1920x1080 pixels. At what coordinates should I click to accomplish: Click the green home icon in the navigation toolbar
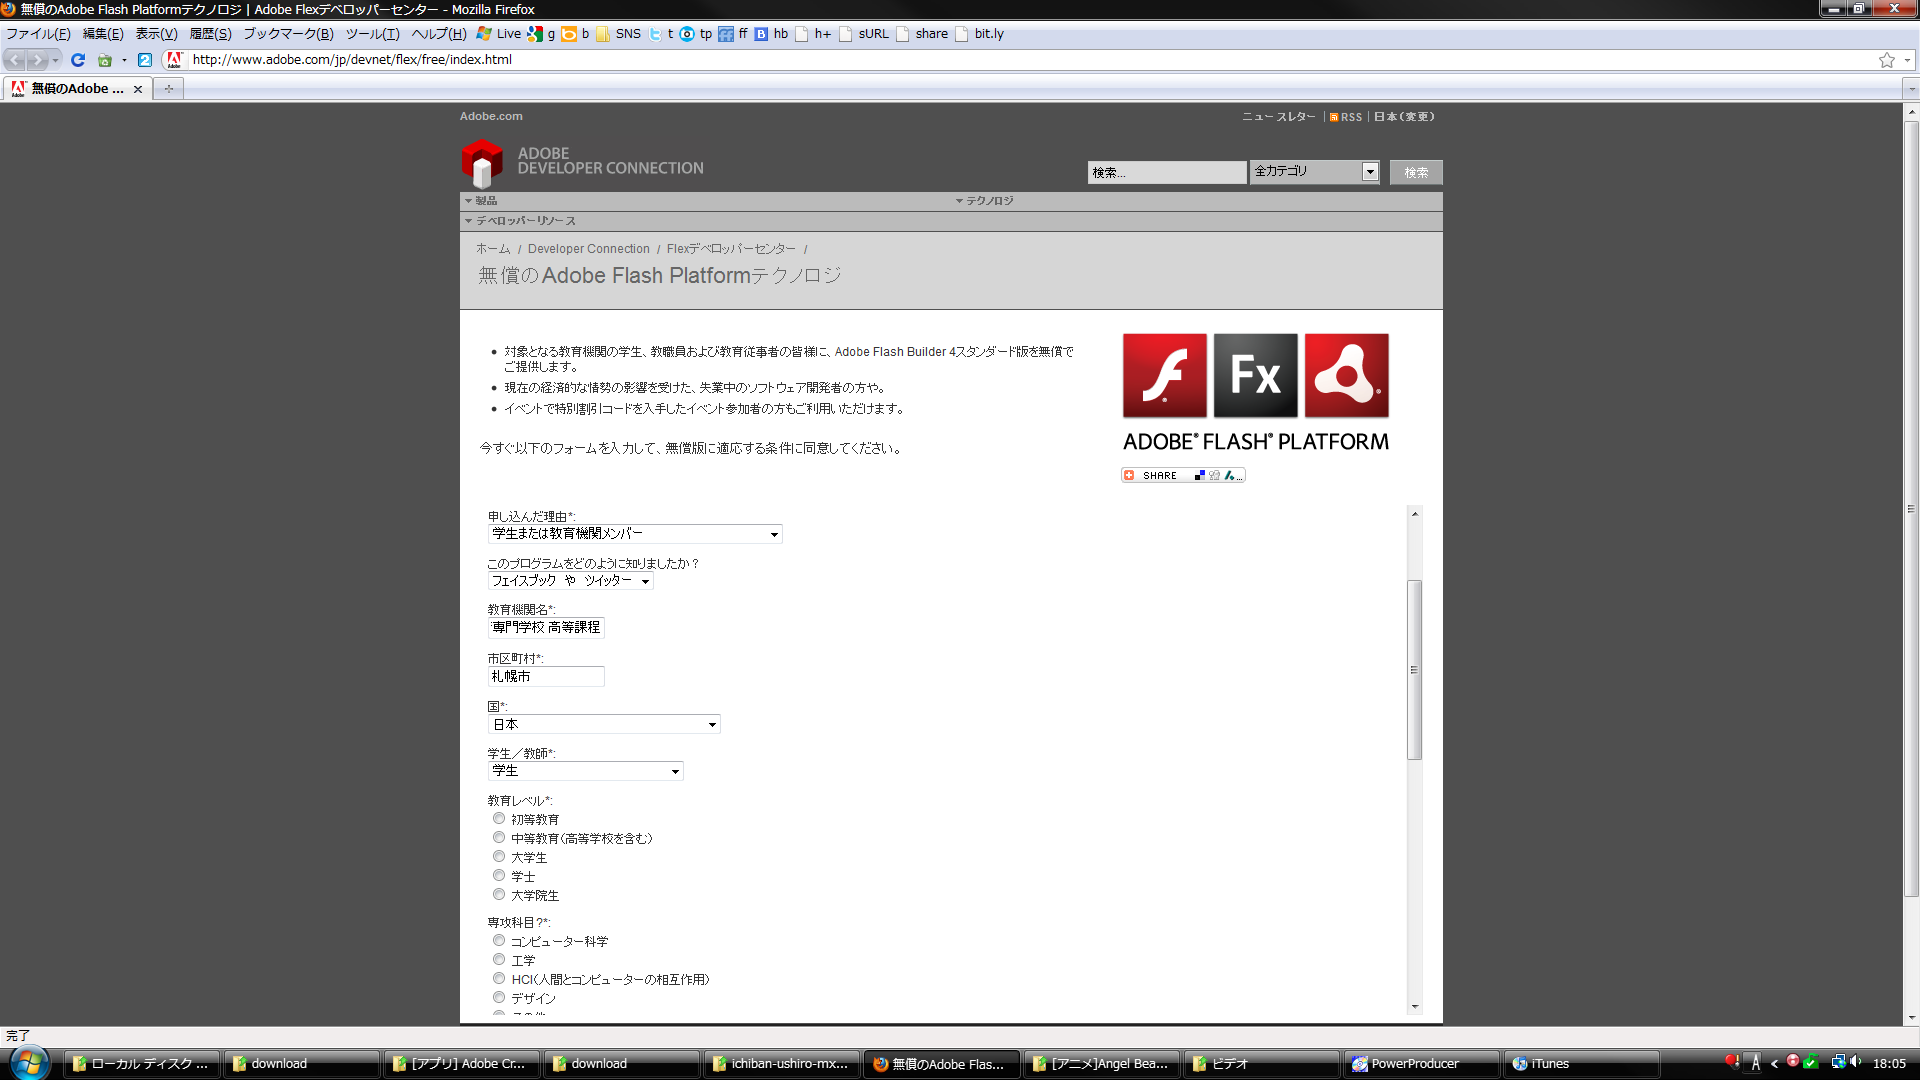coord(104,60)
